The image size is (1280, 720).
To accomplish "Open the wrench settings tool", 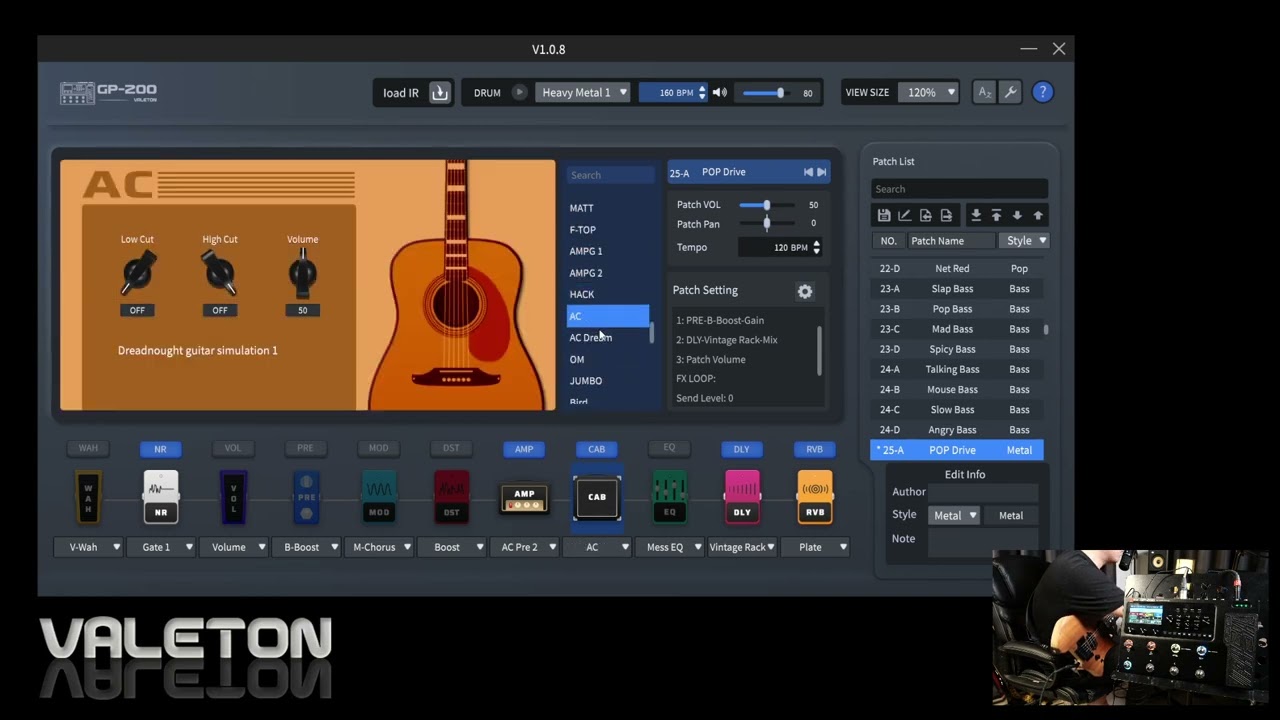I will click(x=1010, y=93).
